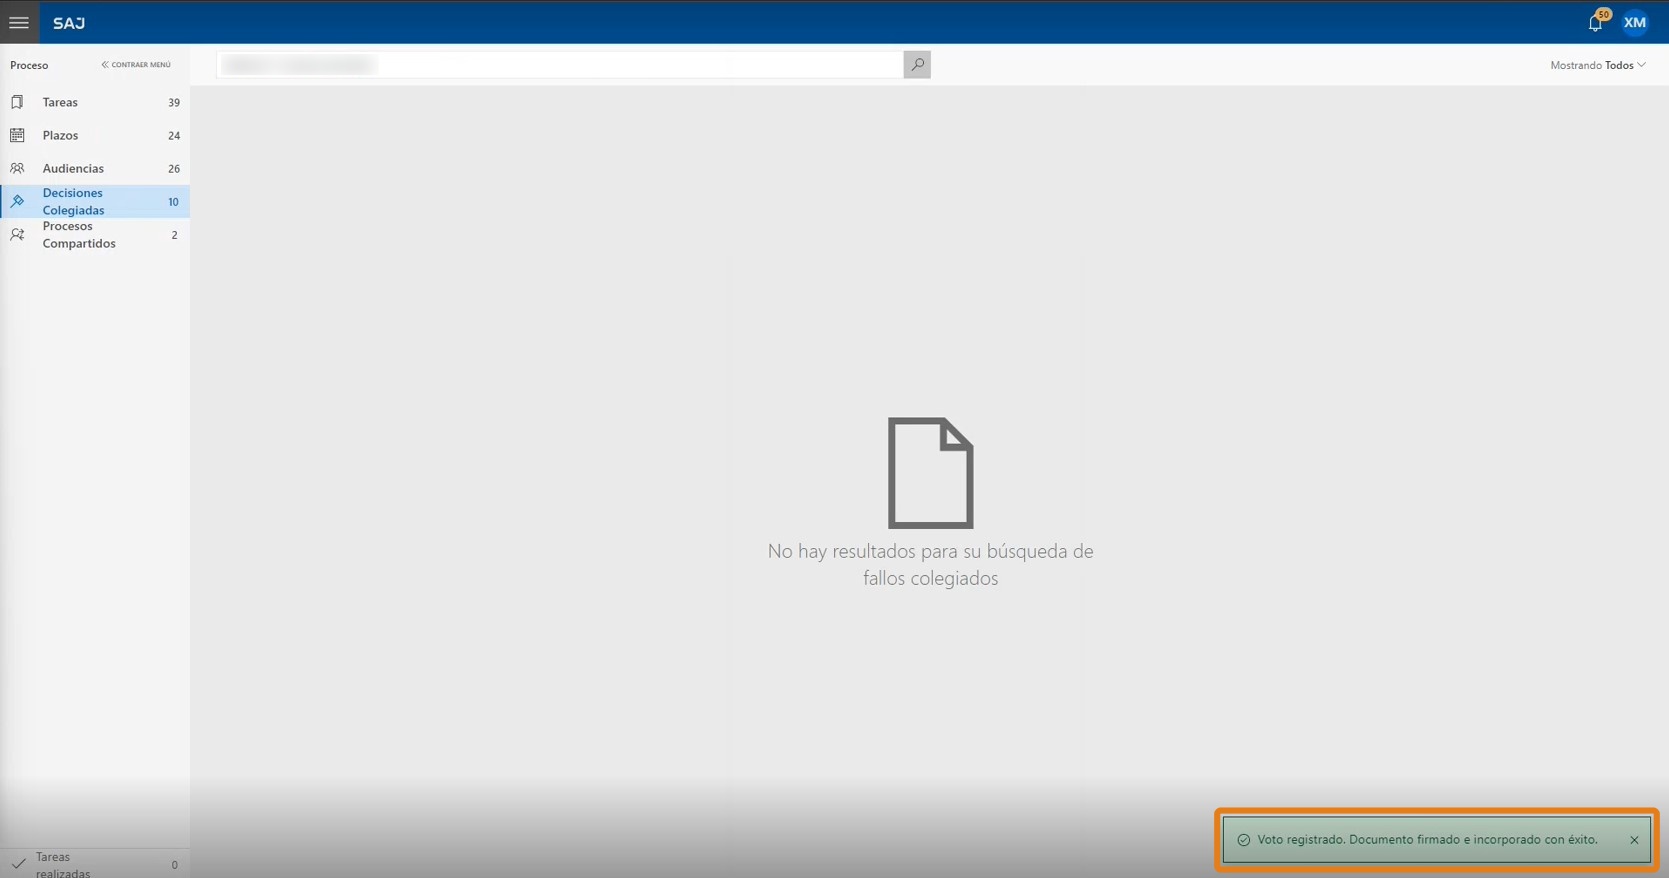Click the SAJ logo text

pyautogui.click(x=69, y=23)
